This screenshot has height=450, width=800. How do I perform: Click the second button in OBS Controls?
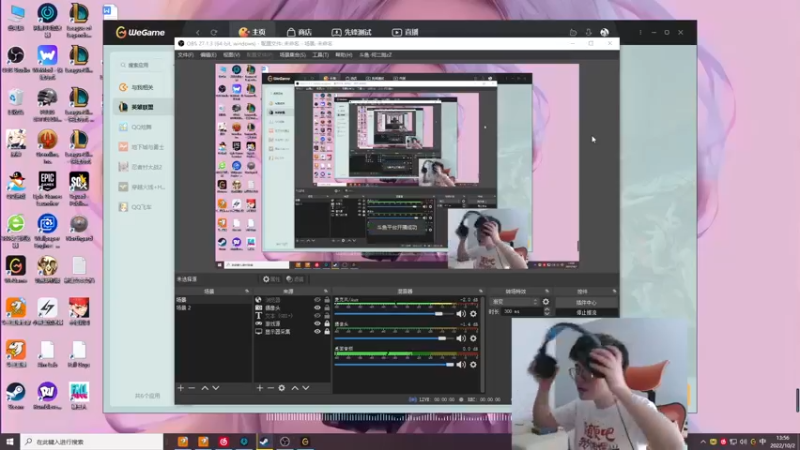pos(586,312)
